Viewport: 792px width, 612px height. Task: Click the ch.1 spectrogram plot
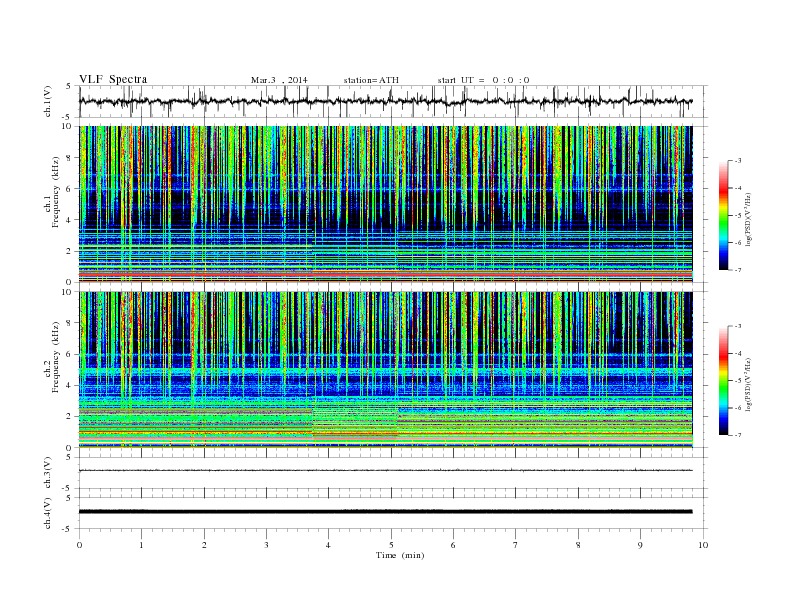coord(385,204)
